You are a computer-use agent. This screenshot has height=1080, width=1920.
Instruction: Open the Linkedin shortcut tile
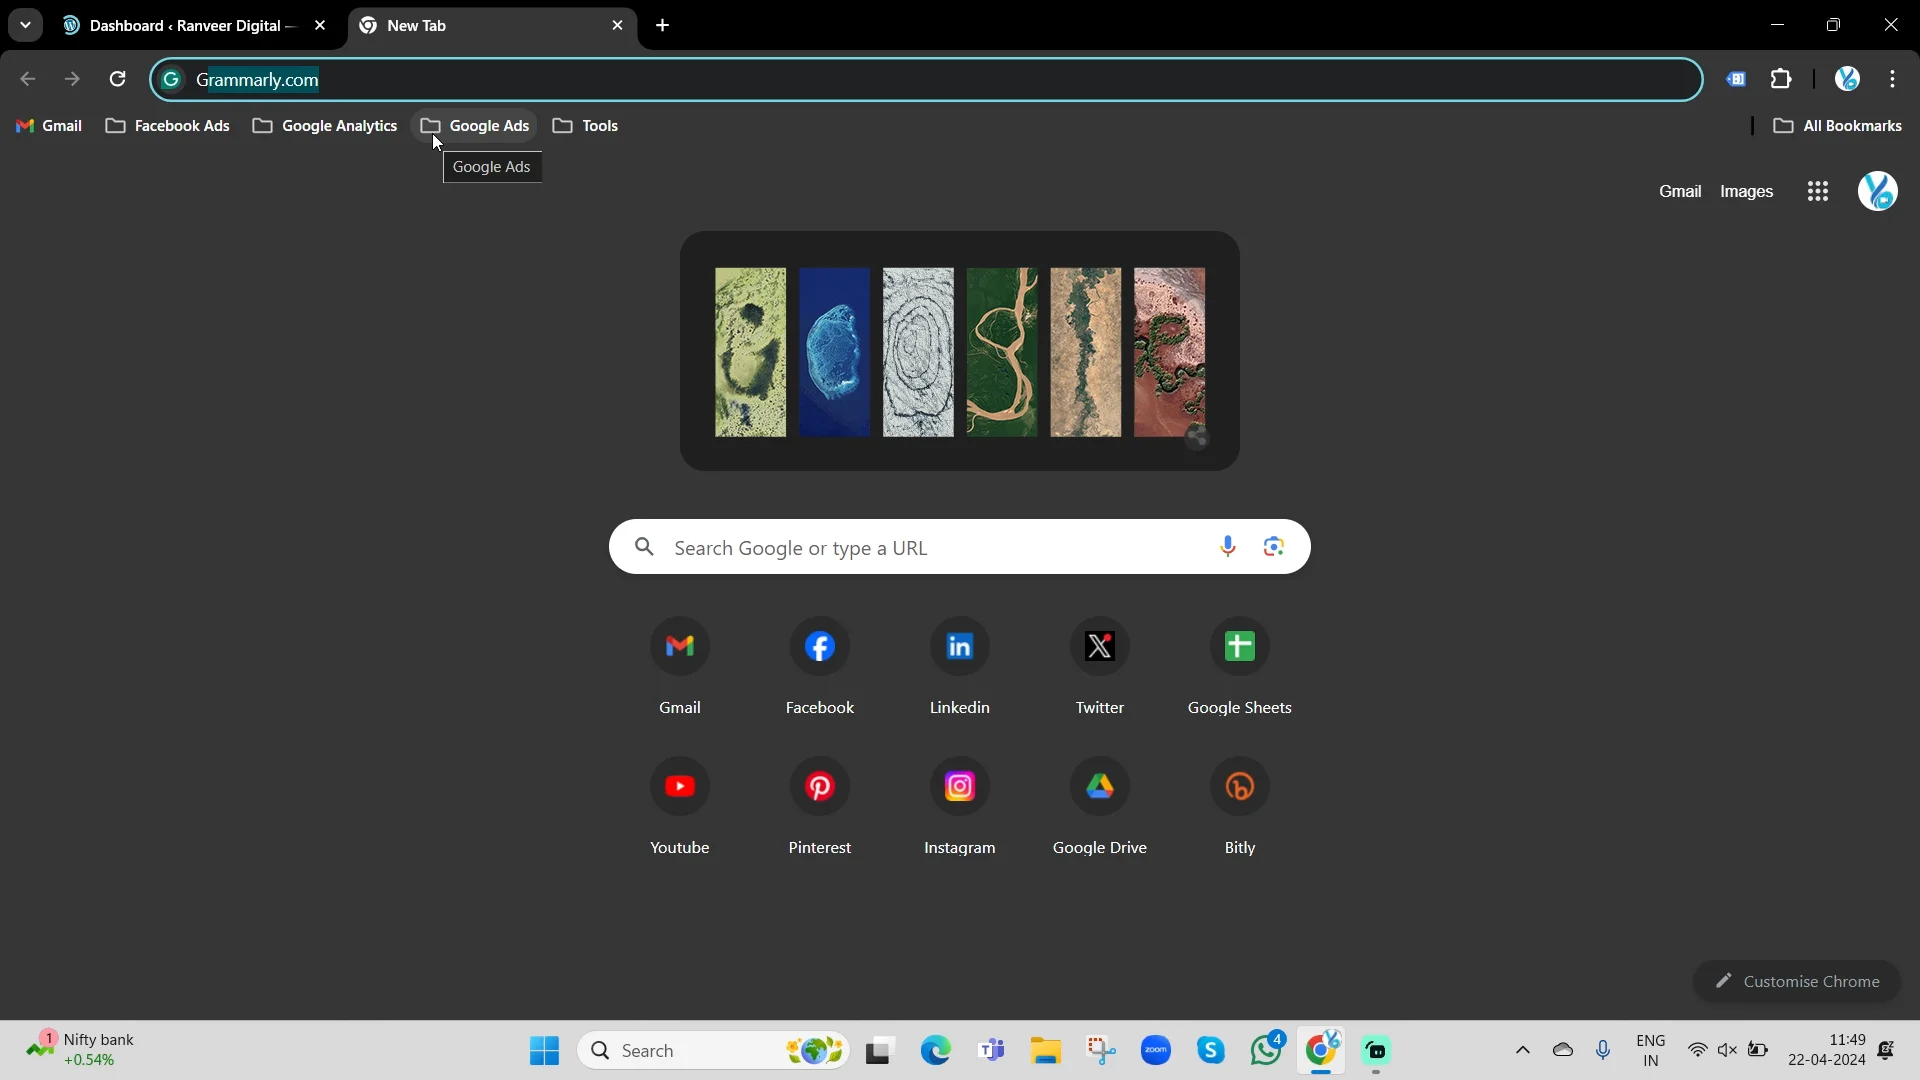click(960, 666)
